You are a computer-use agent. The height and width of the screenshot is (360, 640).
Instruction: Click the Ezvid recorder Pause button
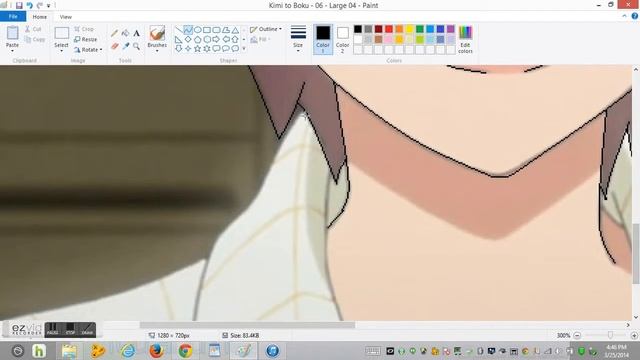tap(52, 329)
